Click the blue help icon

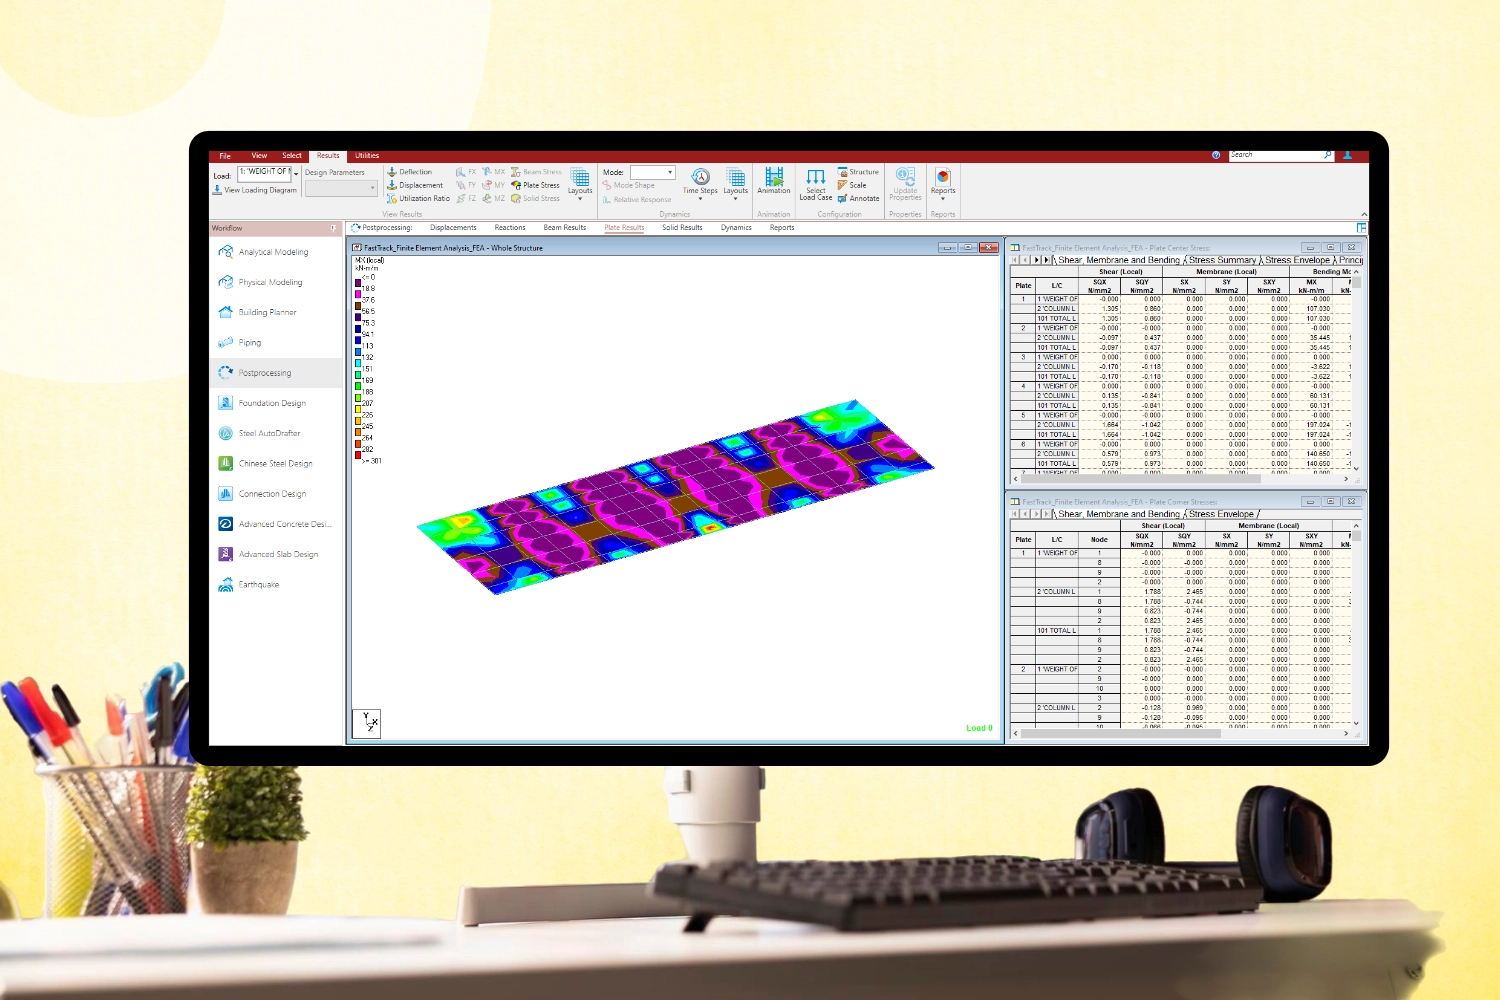1216,155
